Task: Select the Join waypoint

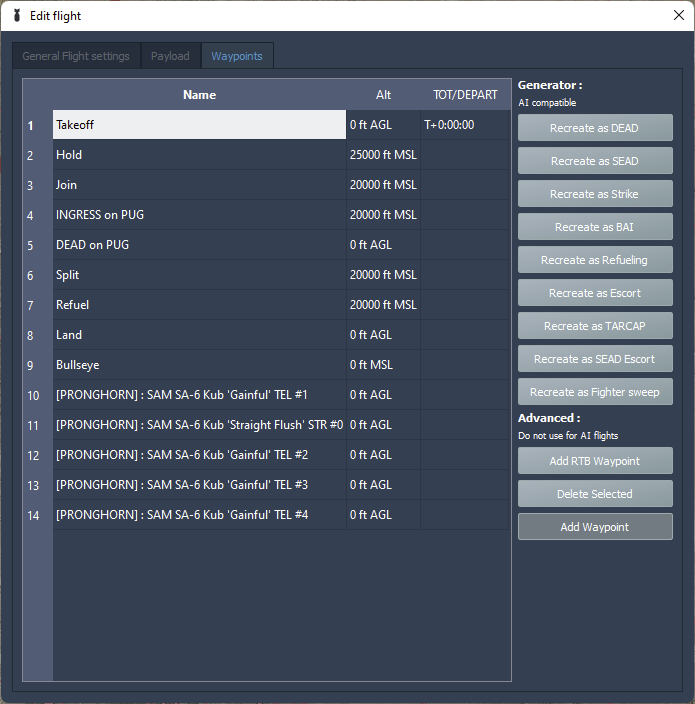Action: pos(199,185)
